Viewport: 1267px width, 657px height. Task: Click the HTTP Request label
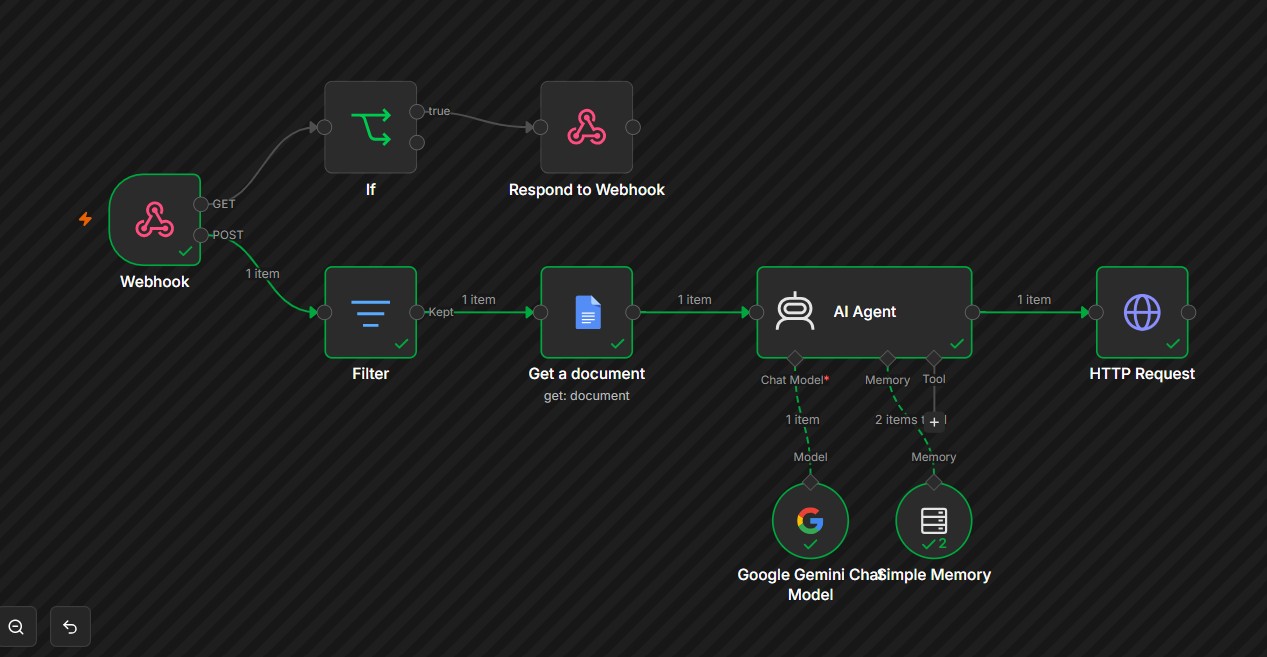(1142, 374)
